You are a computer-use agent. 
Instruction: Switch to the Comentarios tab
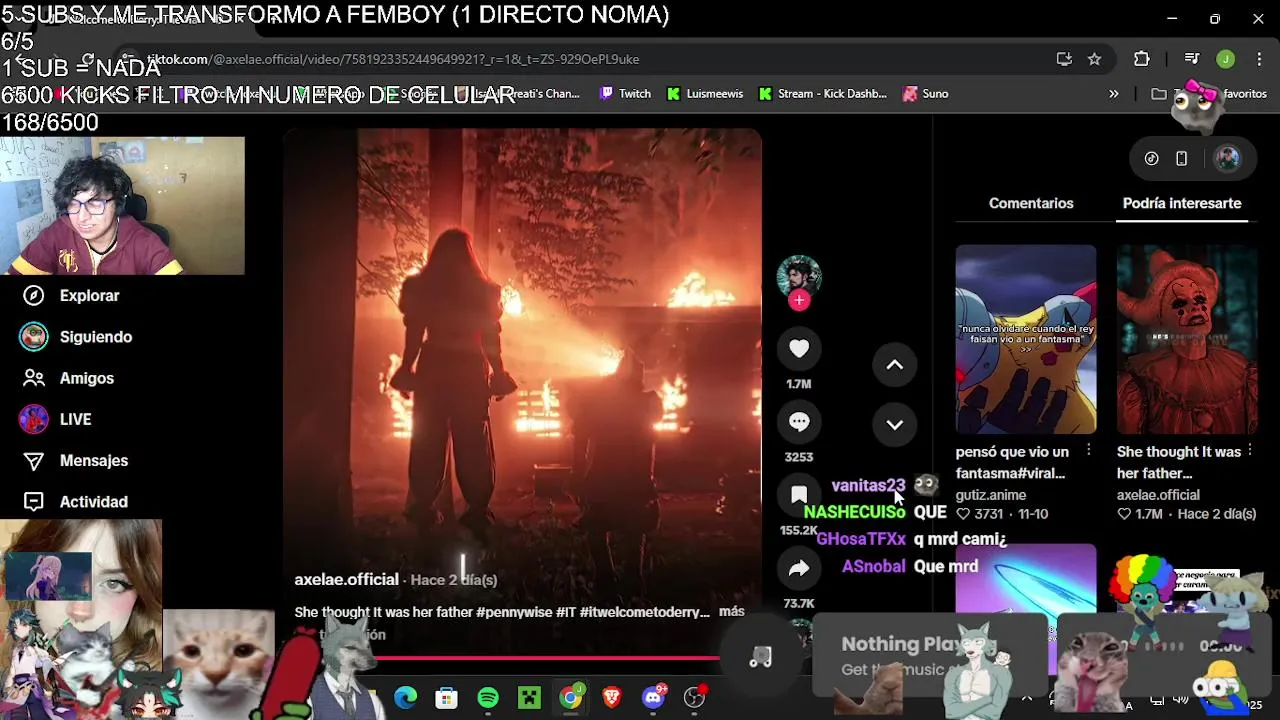coord(1031,203)
